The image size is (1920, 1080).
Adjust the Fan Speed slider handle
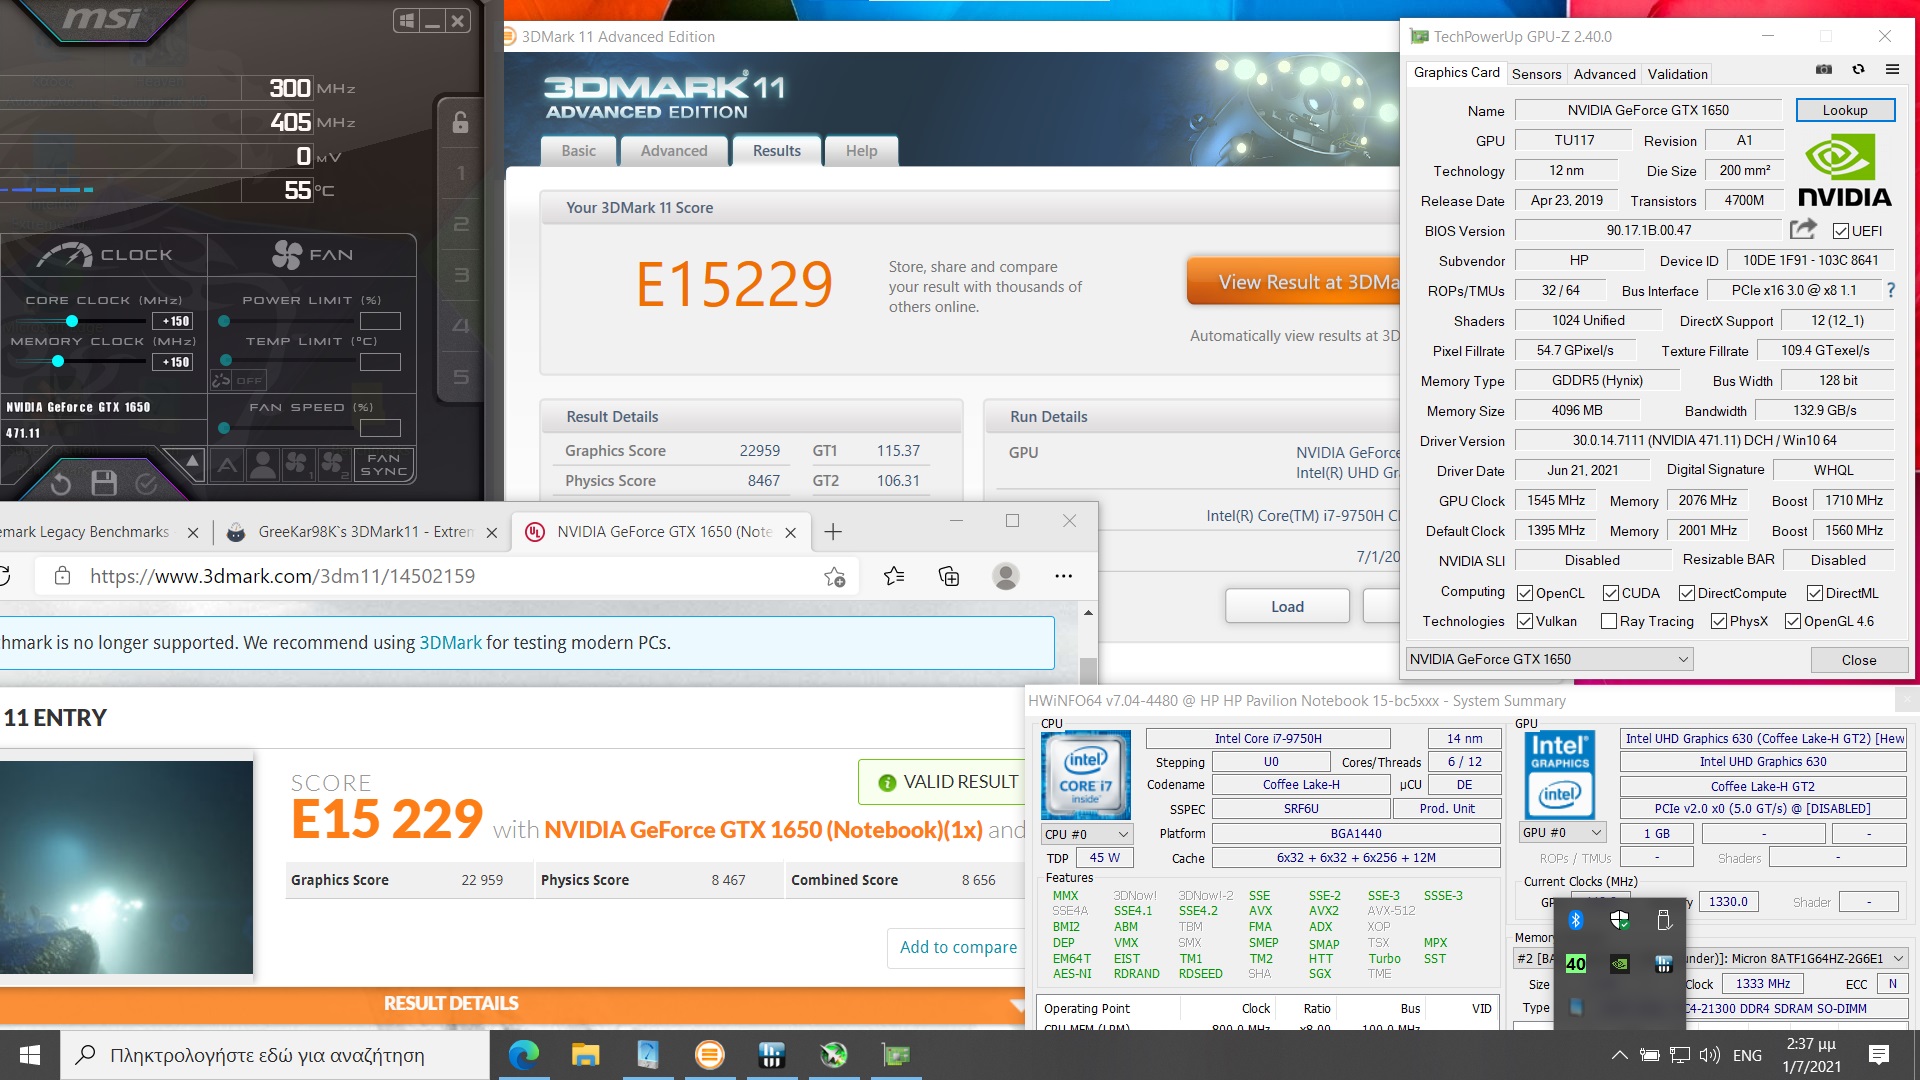[224, 428]
